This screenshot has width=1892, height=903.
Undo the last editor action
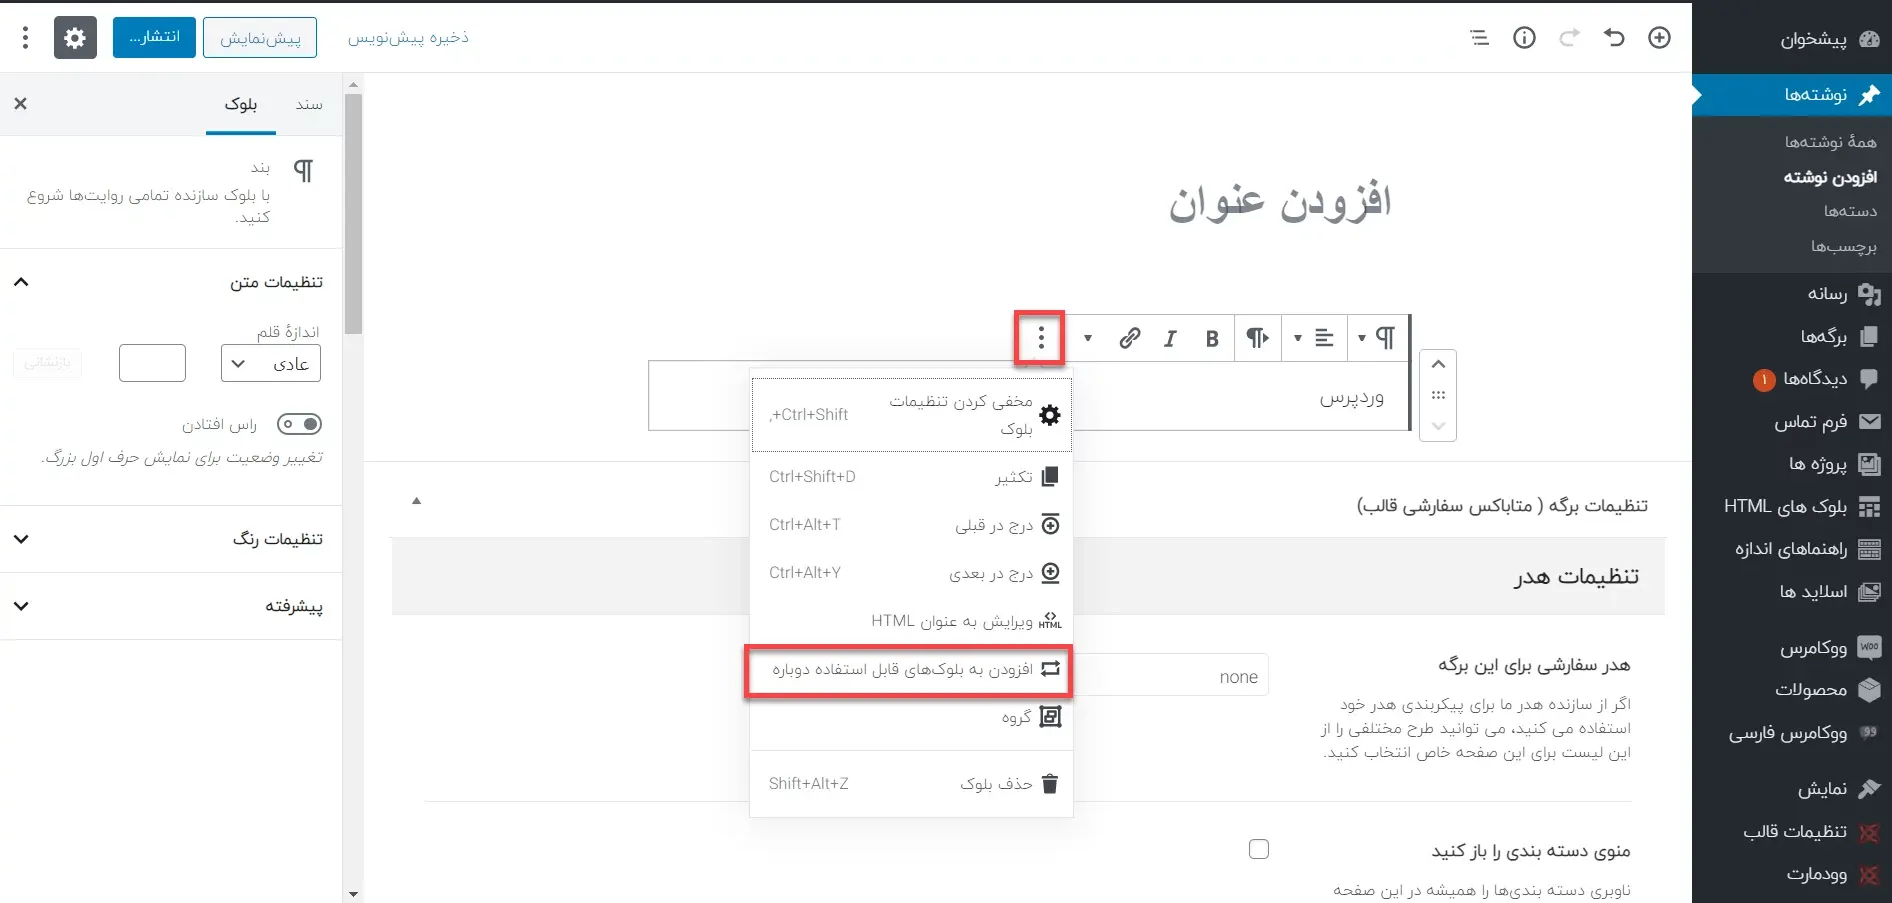(x=1614, y=38)
